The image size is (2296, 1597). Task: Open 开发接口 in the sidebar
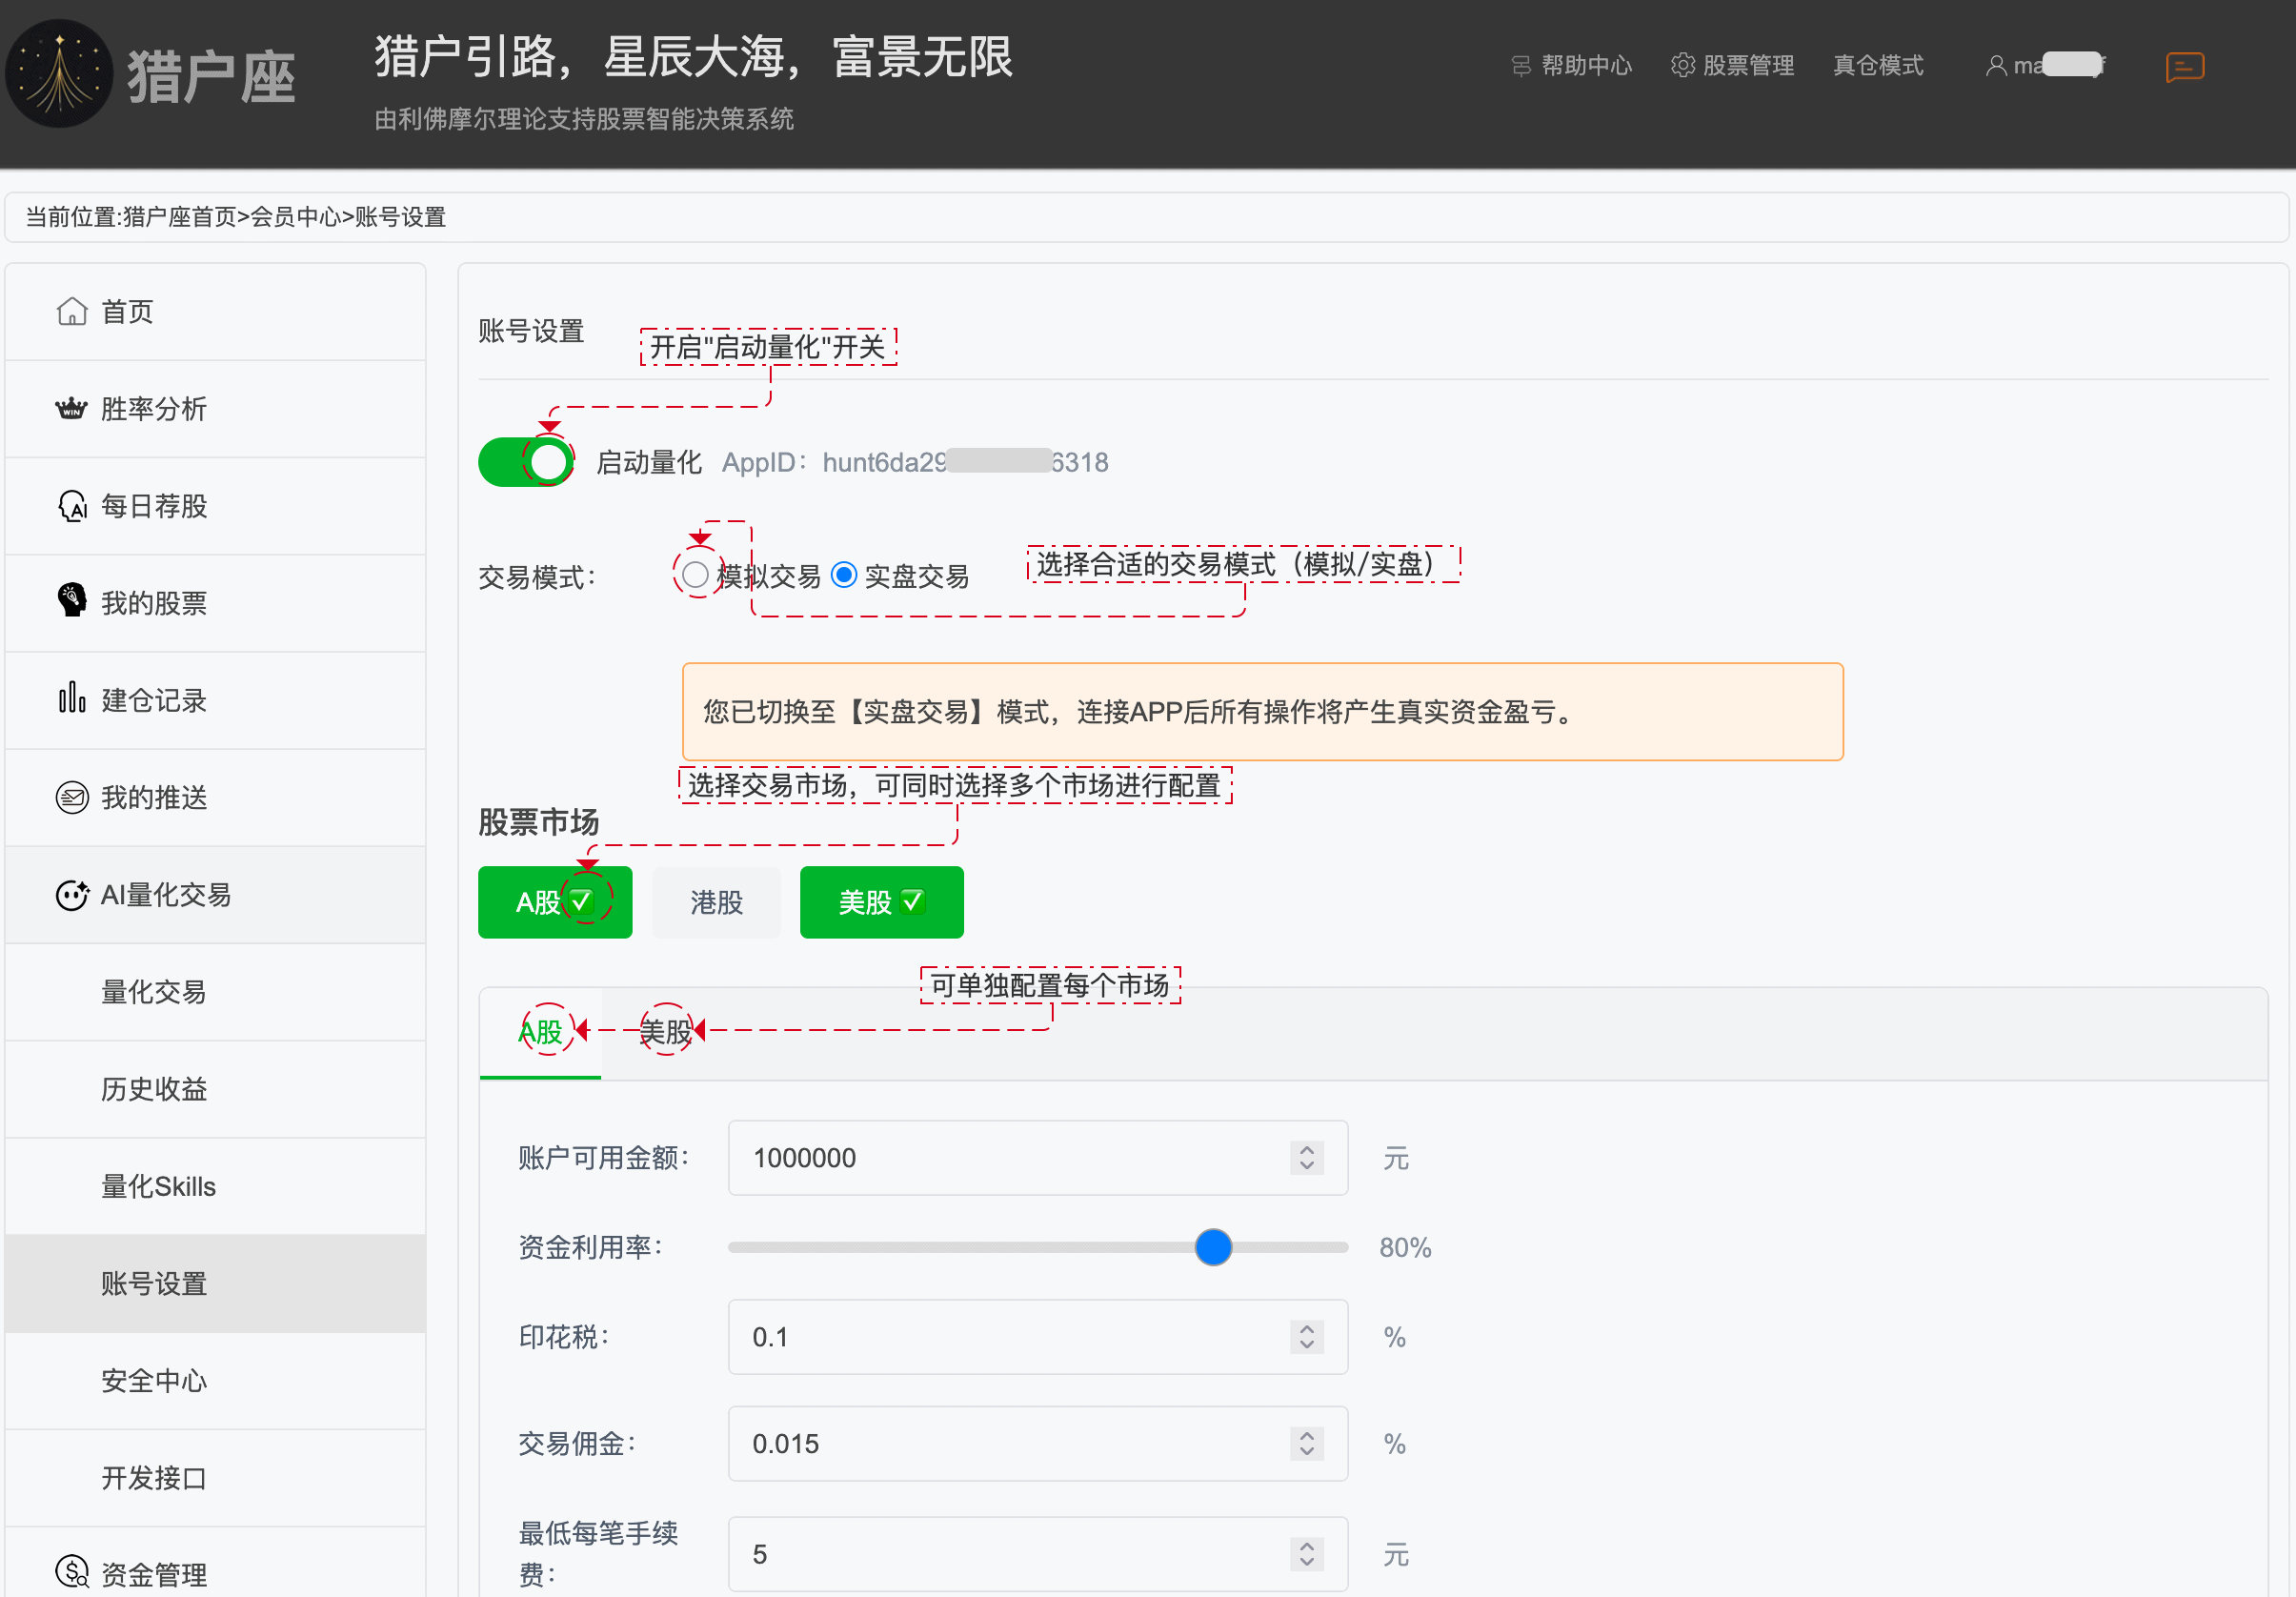215,1478
